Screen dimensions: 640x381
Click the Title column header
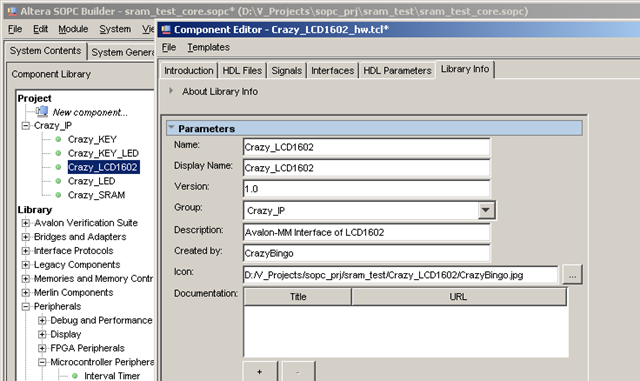coord(298,297)
